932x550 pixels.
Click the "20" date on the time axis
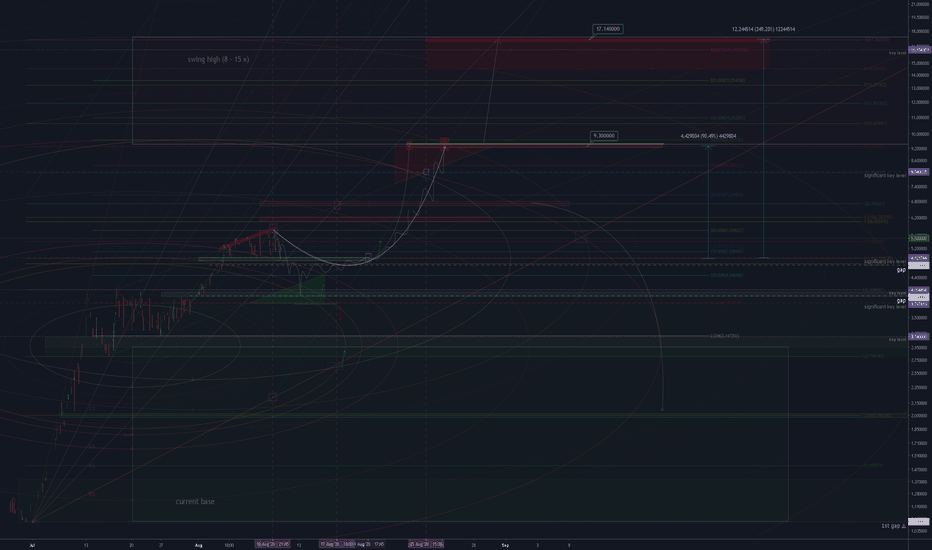pyautogui.click(x=131, y=545)
